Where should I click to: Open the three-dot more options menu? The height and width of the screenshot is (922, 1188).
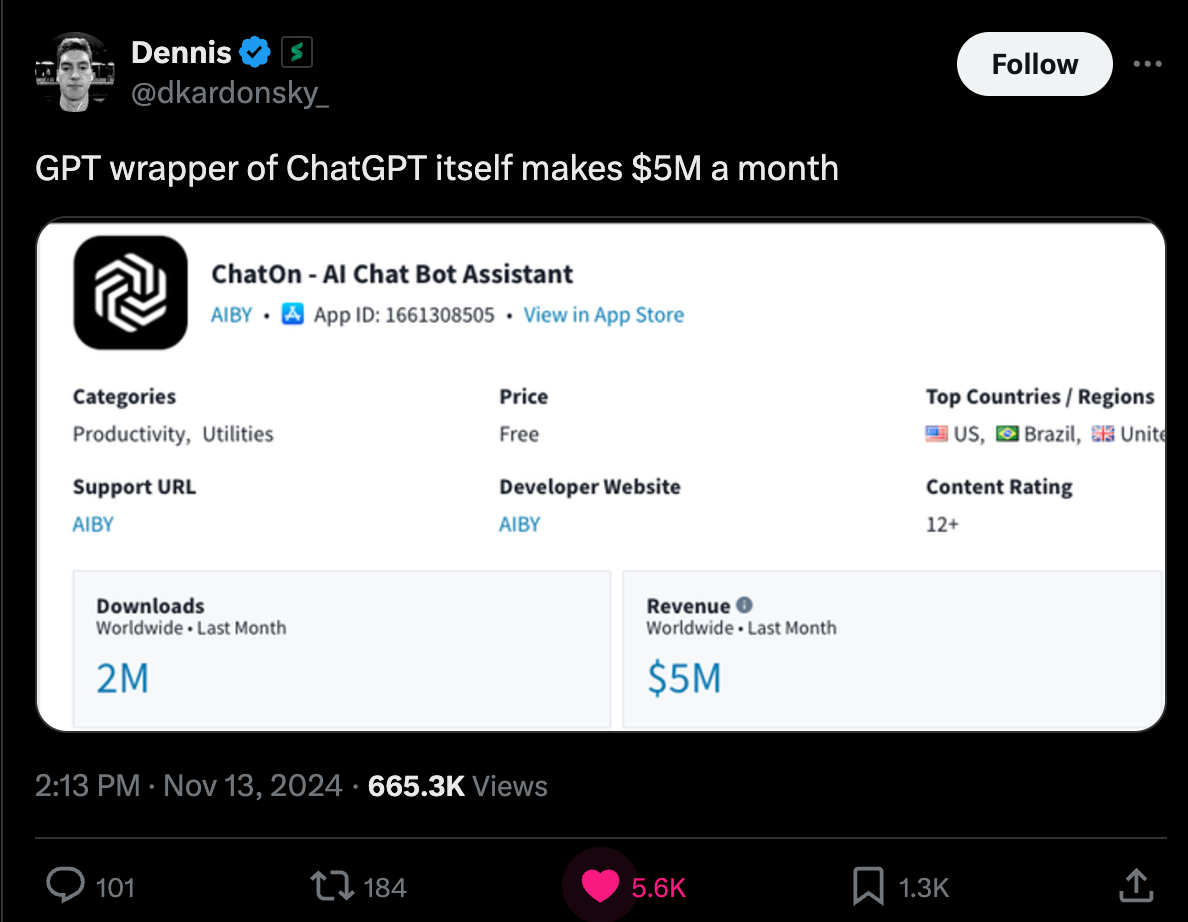(1149, 64)
